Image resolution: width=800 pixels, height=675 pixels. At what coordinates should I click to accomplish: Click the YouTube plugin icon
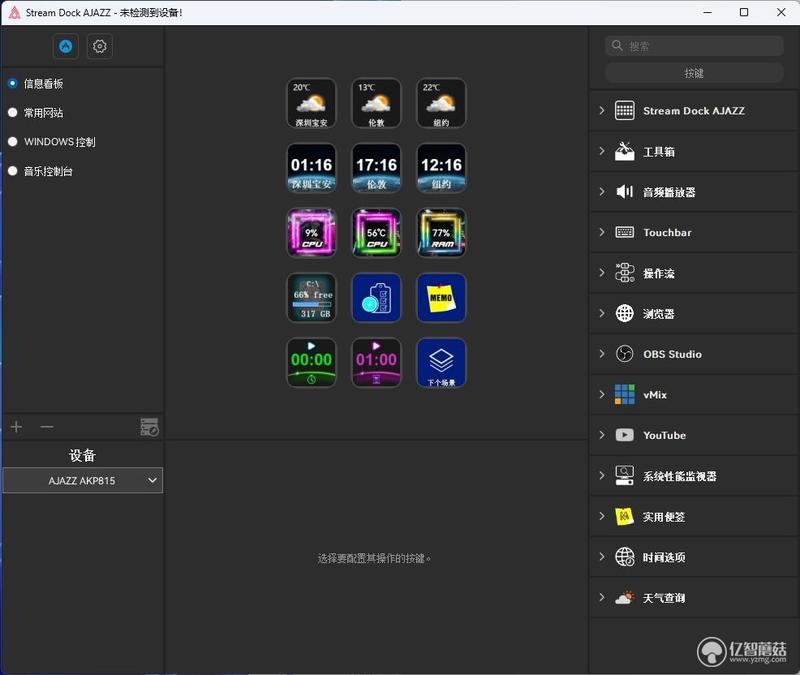624,435
